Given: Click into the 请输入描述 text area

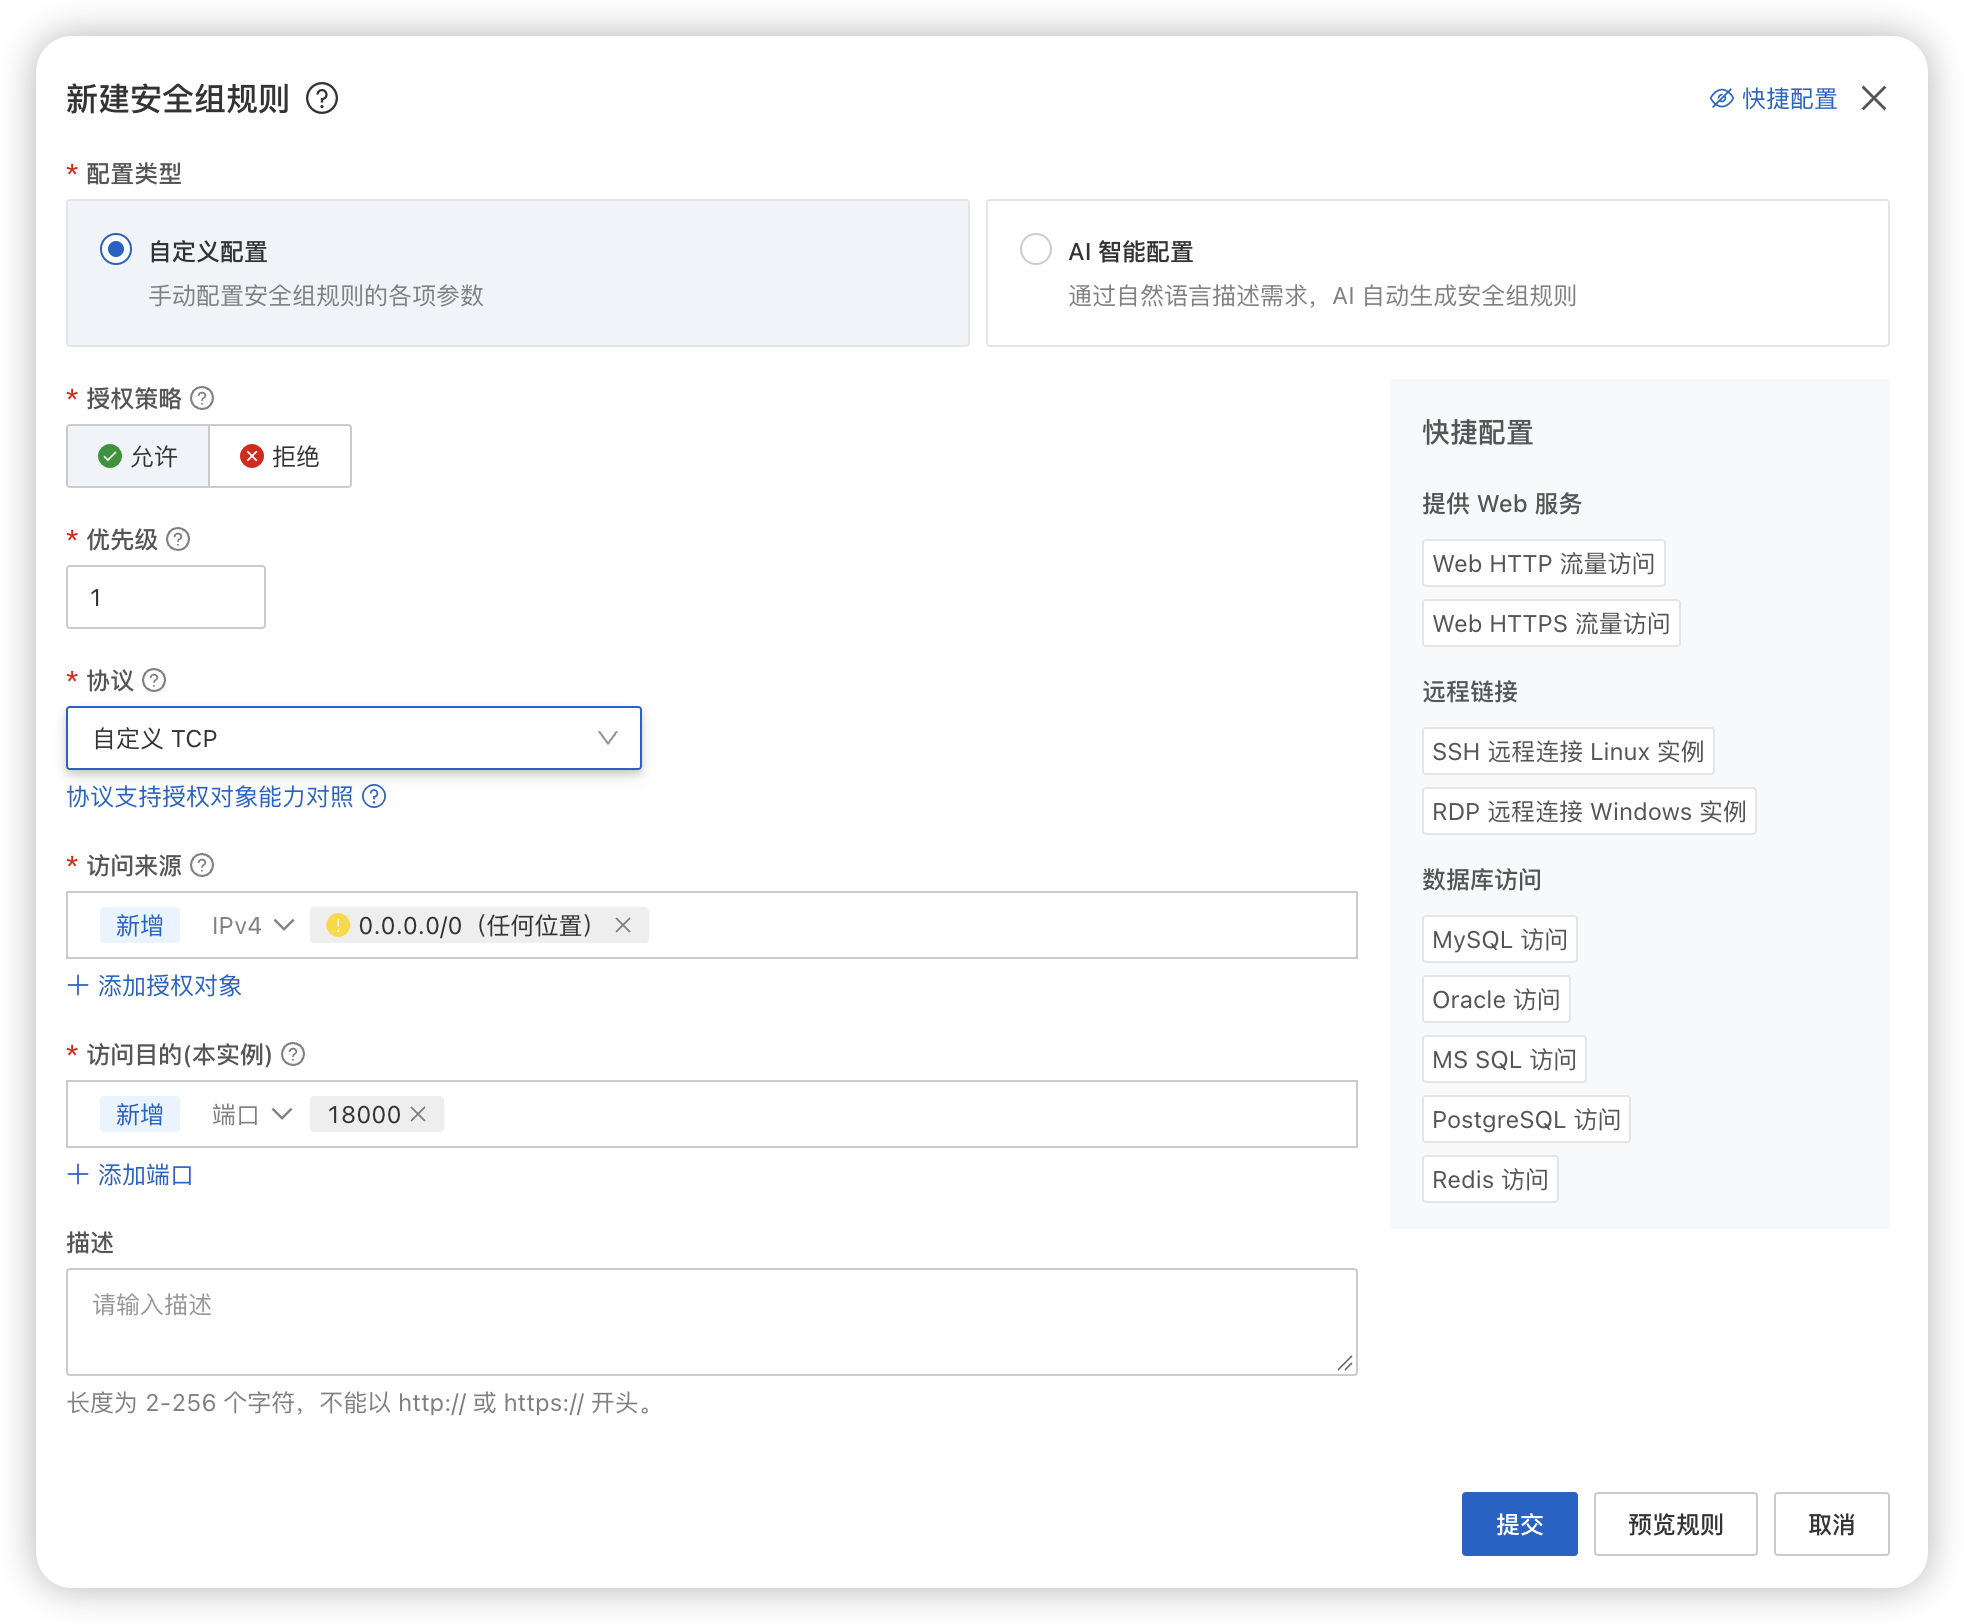Looking at the screenshot, I should [712, 1322].
